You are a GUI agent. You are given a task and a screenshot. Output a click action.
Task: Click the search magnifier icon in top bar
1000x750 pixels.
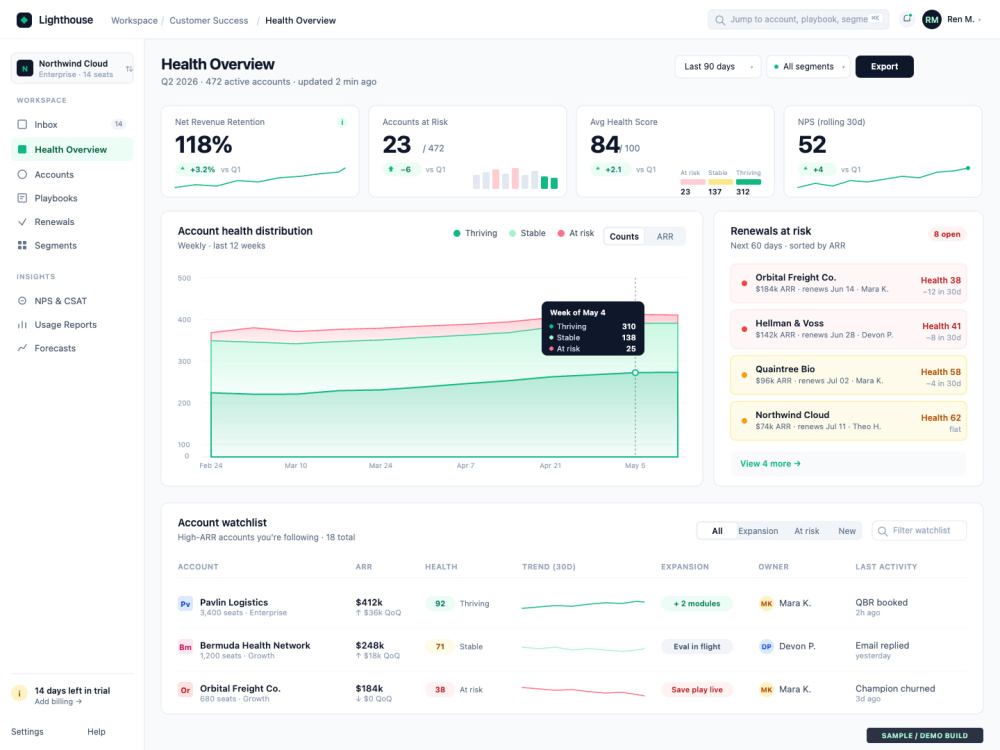coord(719,20)
